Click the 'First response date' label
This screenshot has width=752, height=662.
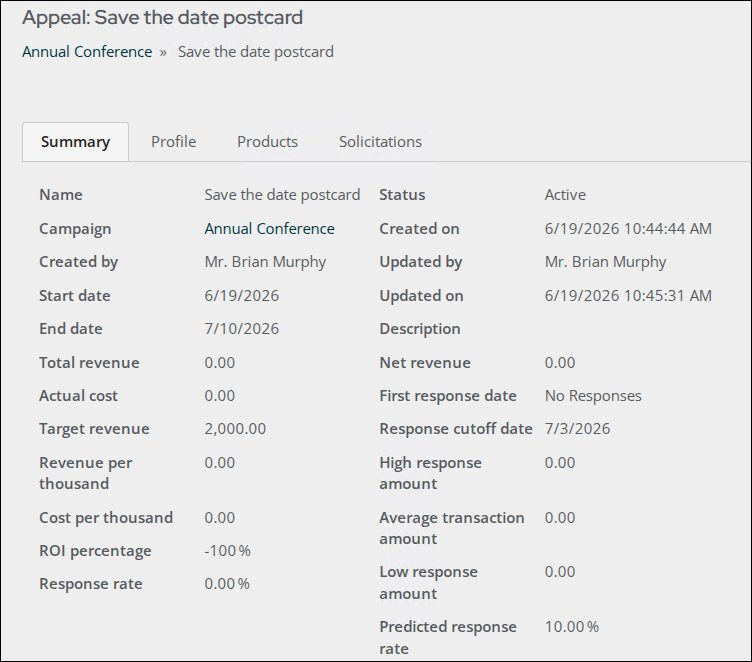coord(448,396)
